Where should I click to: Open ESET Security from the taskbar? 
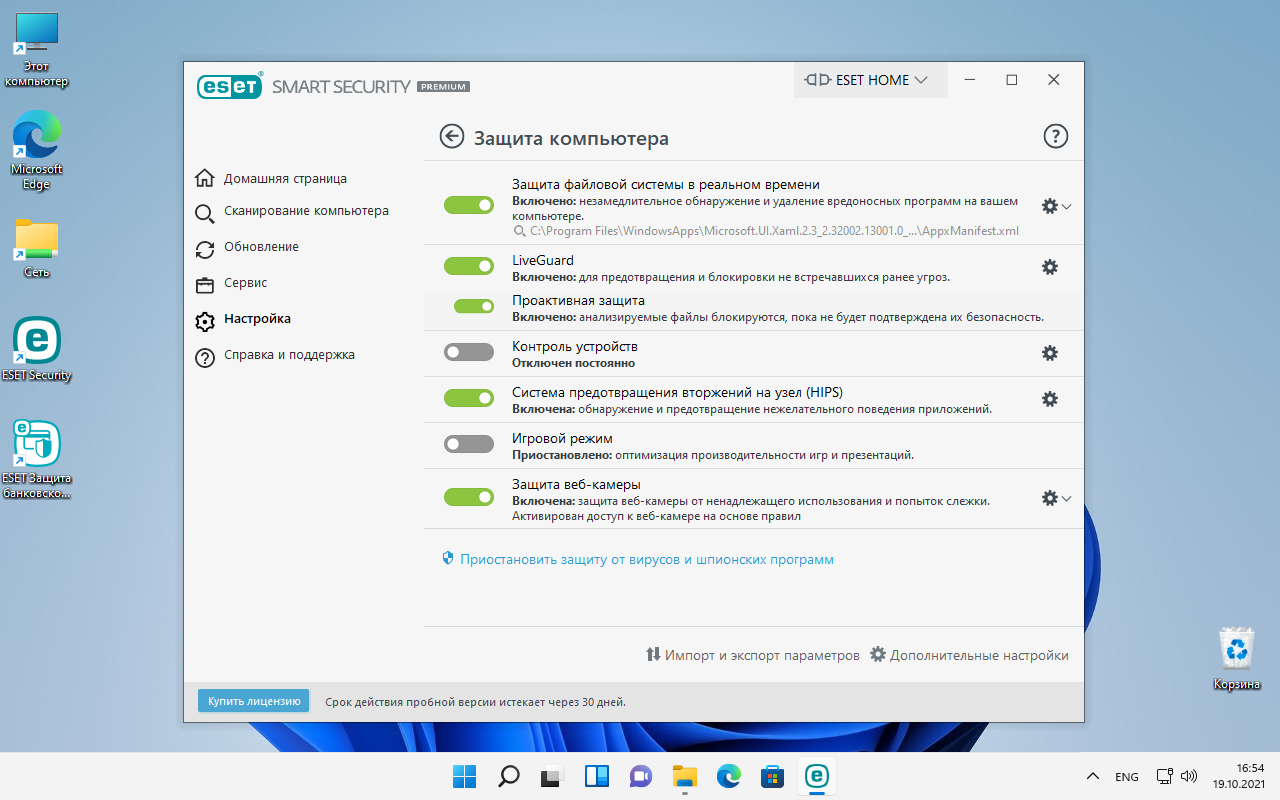pos(816,776)
